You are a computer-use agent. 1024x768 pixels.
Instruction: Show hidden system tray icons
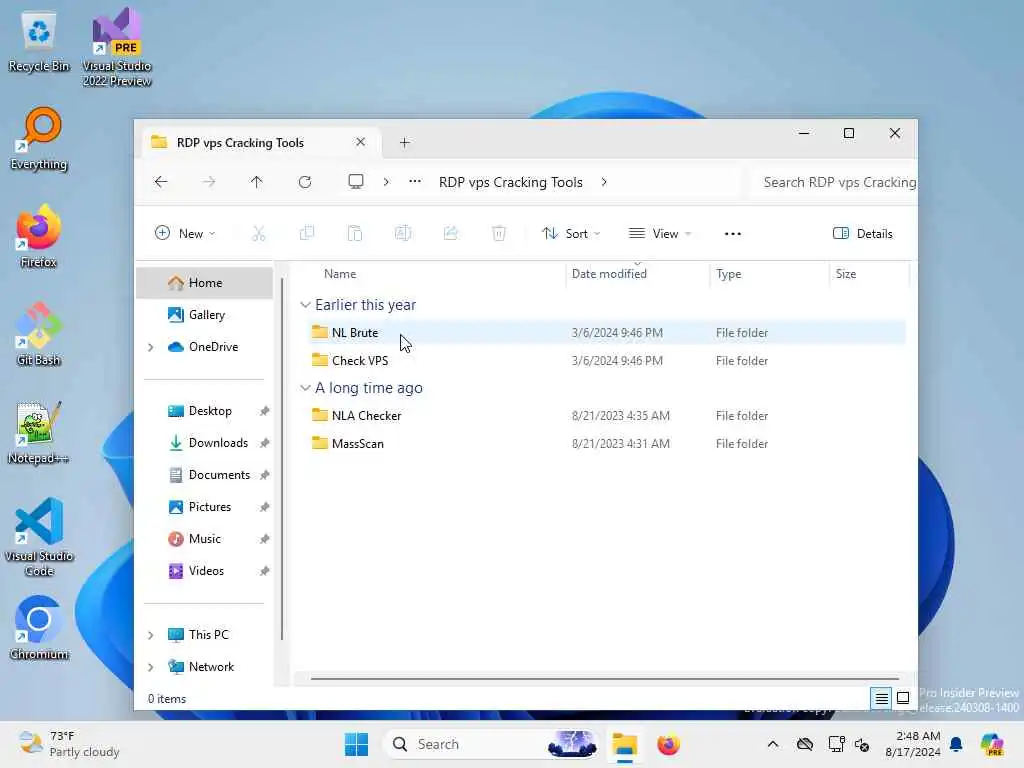point(773,744)
